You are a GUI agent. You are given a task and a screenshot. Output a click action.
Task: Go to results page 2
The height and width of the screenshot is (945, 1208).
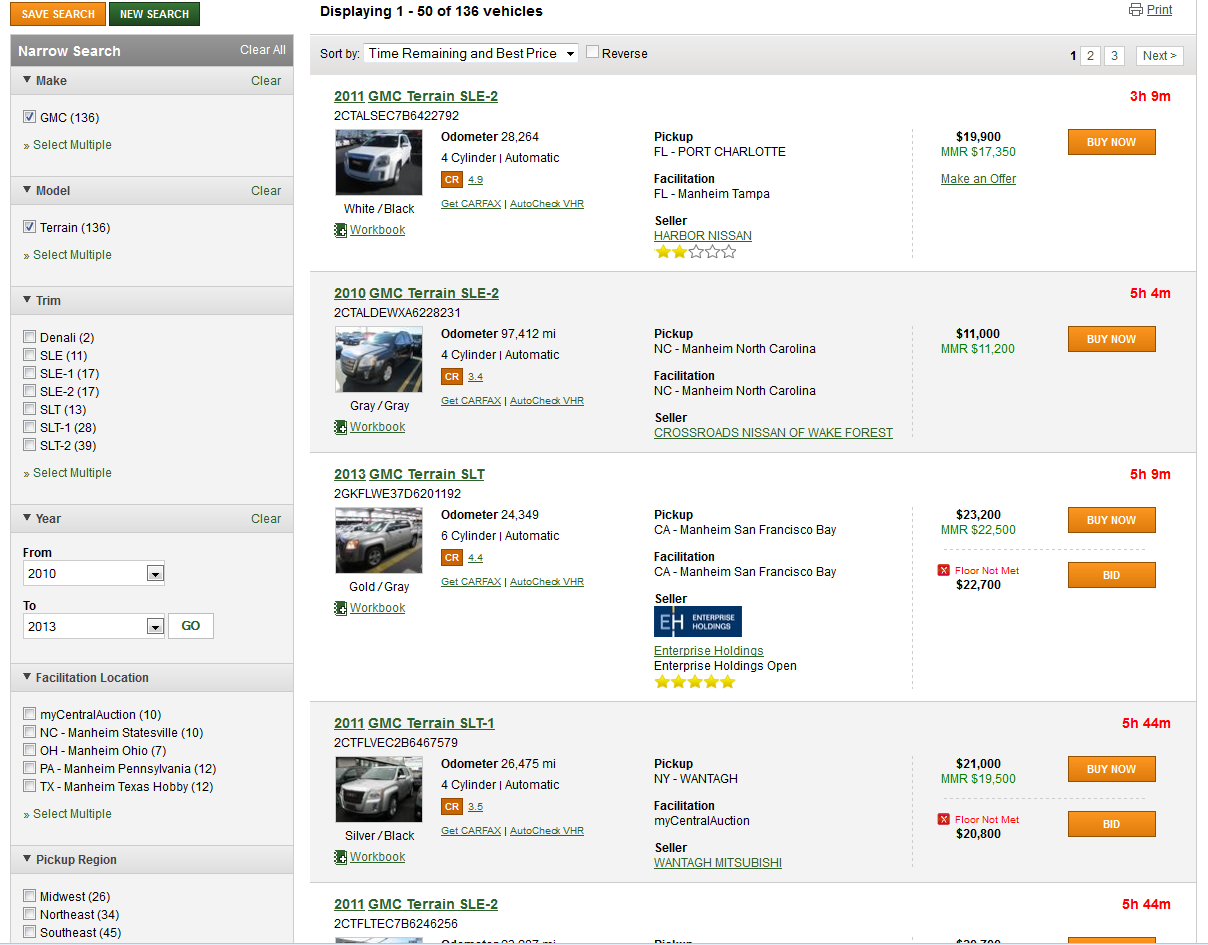pyautogui.click(x=1091, y=56)
